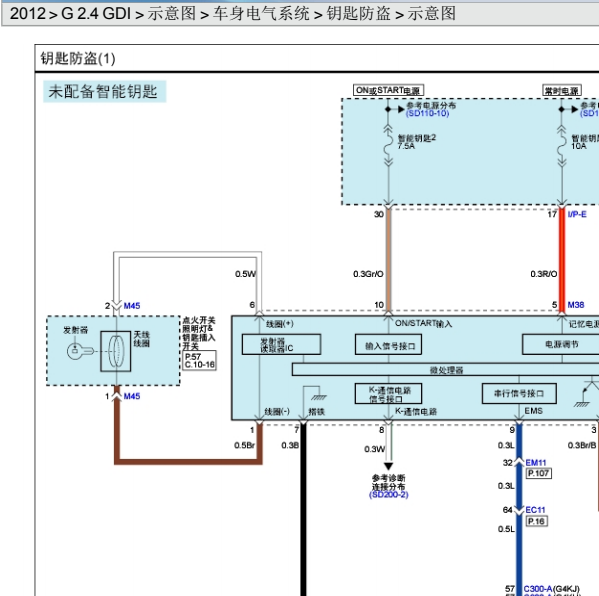Open the I/P-E connector link
599x596 pixels.
[577, 214]
